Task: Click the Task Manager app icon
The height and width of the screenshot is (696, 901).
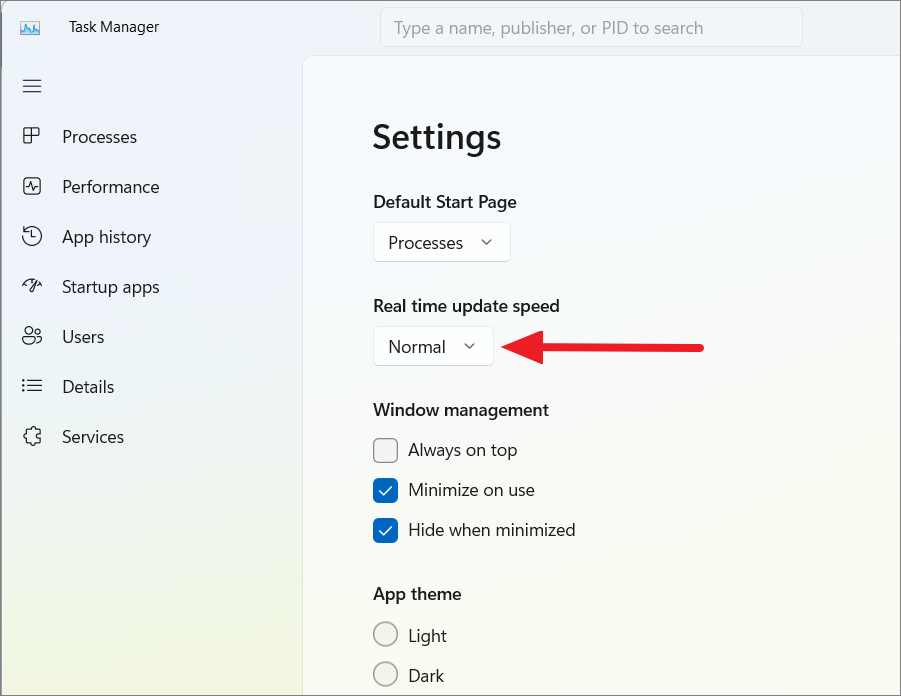Action: [x=30, y=28]
